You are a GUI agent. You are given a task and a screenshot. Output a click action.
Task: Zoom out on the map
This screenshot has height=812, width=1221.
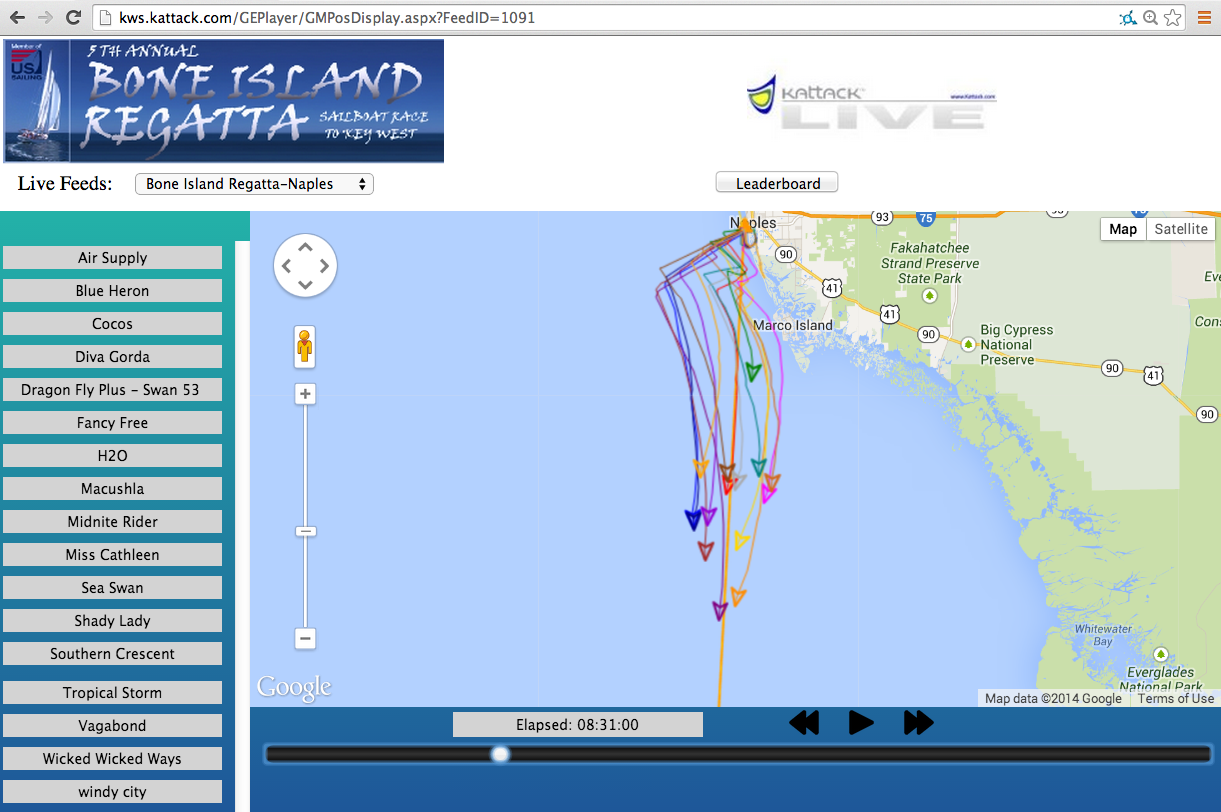[305, 638]
